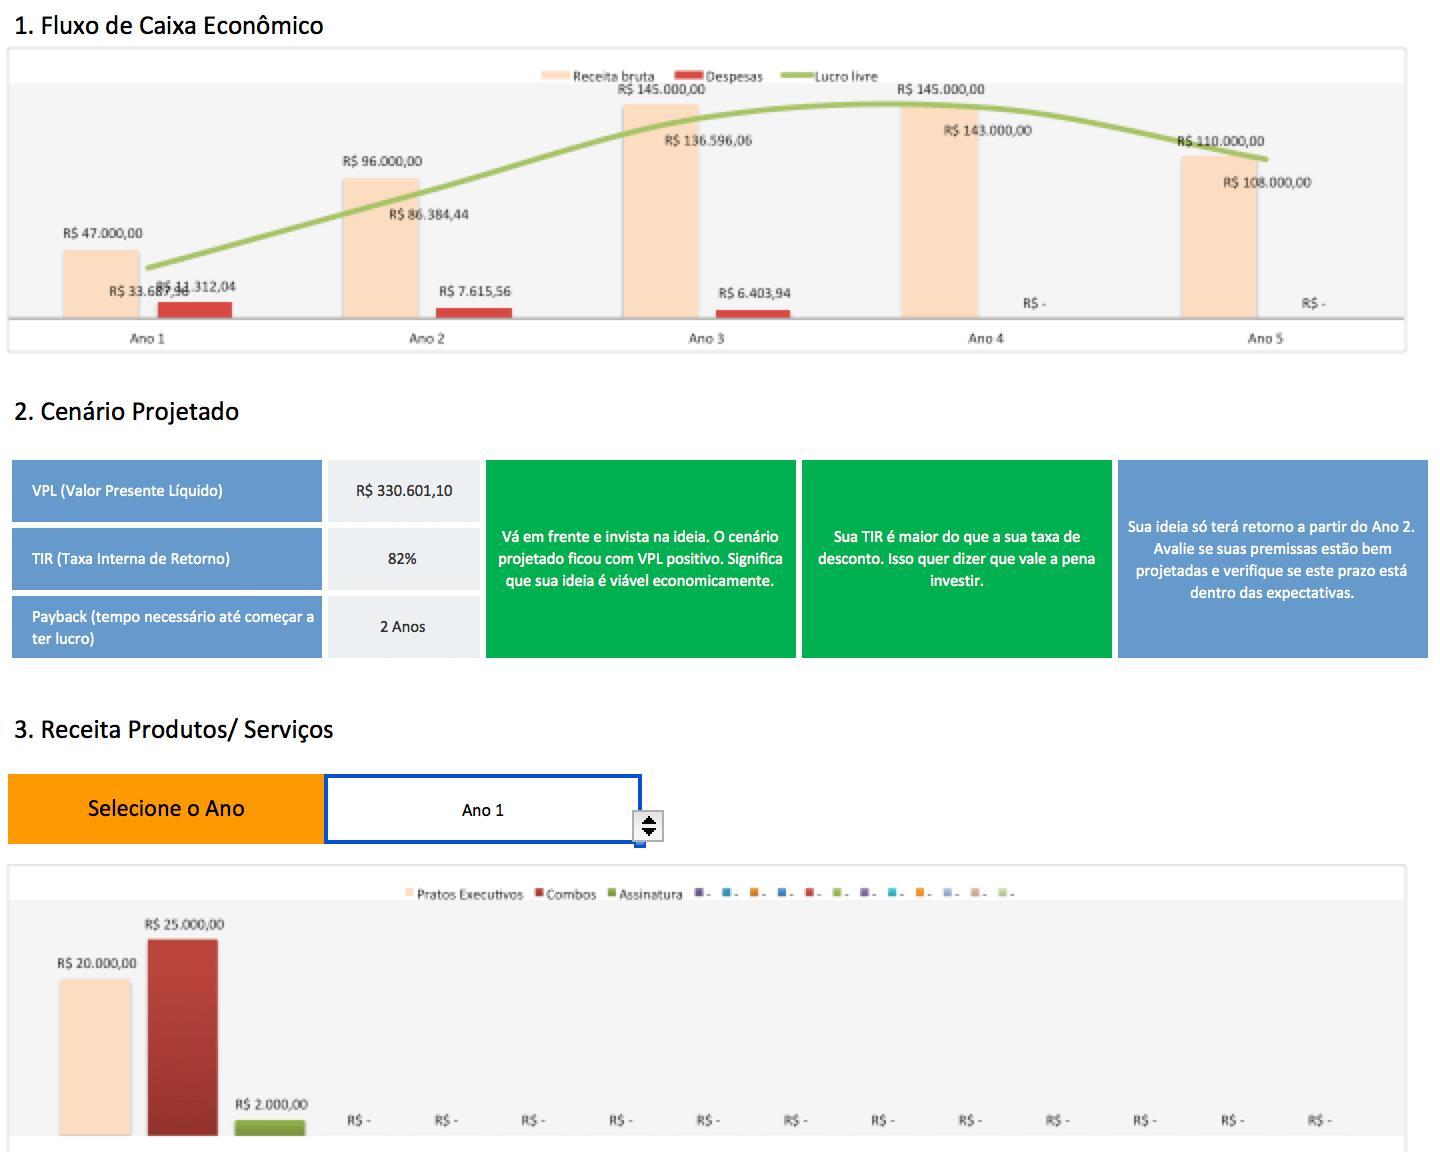The width and height of the screenshot is (1440, 1152).
Task: Select the VPL value cell R$ 330.601,10
Action: point(403,491)
